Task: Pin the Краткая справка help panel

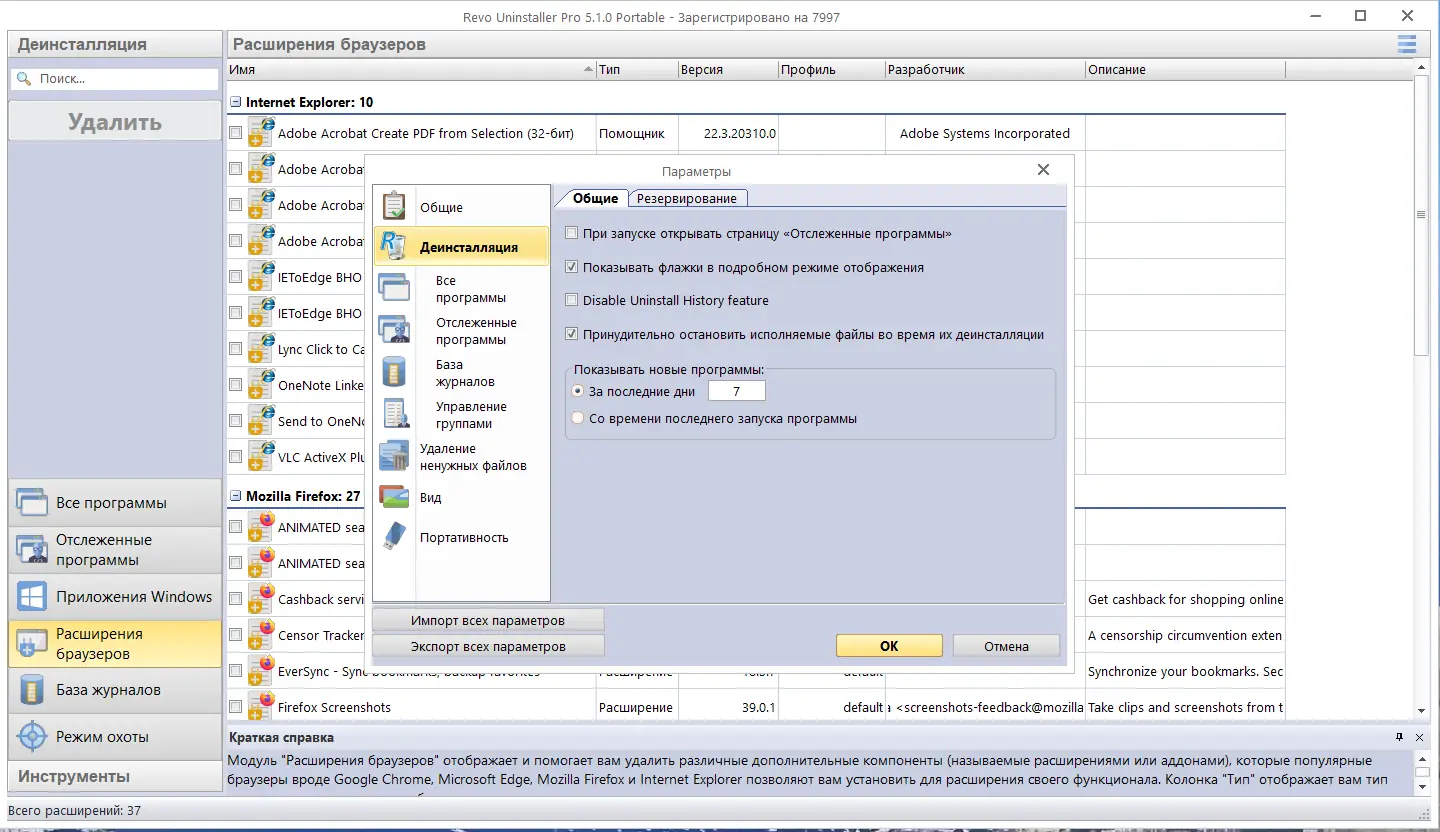Action: pyautogui.click(x=1399, y=737)
